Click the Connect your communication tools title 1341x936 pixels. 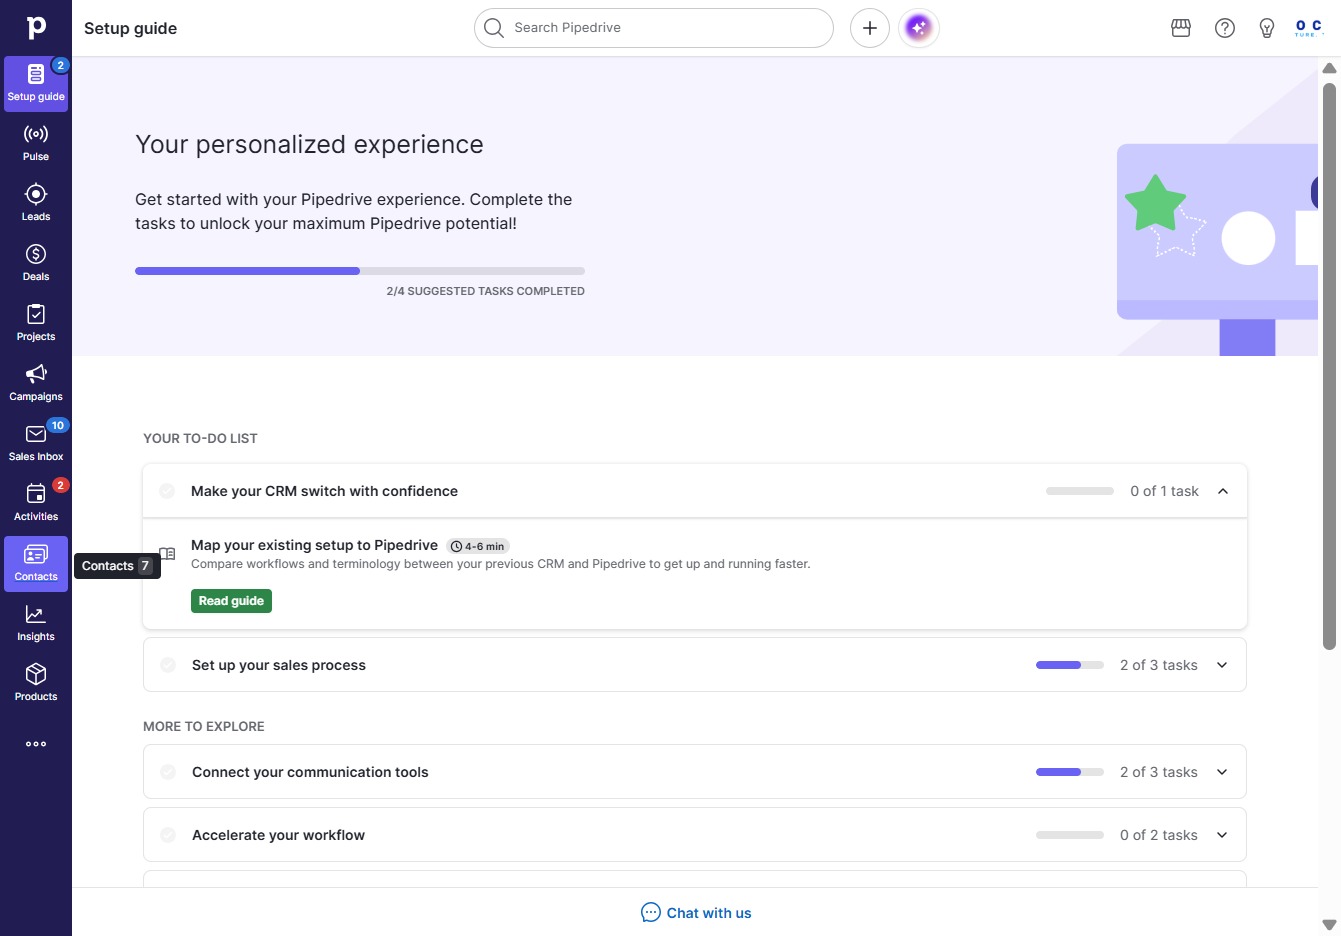point(310,772)
